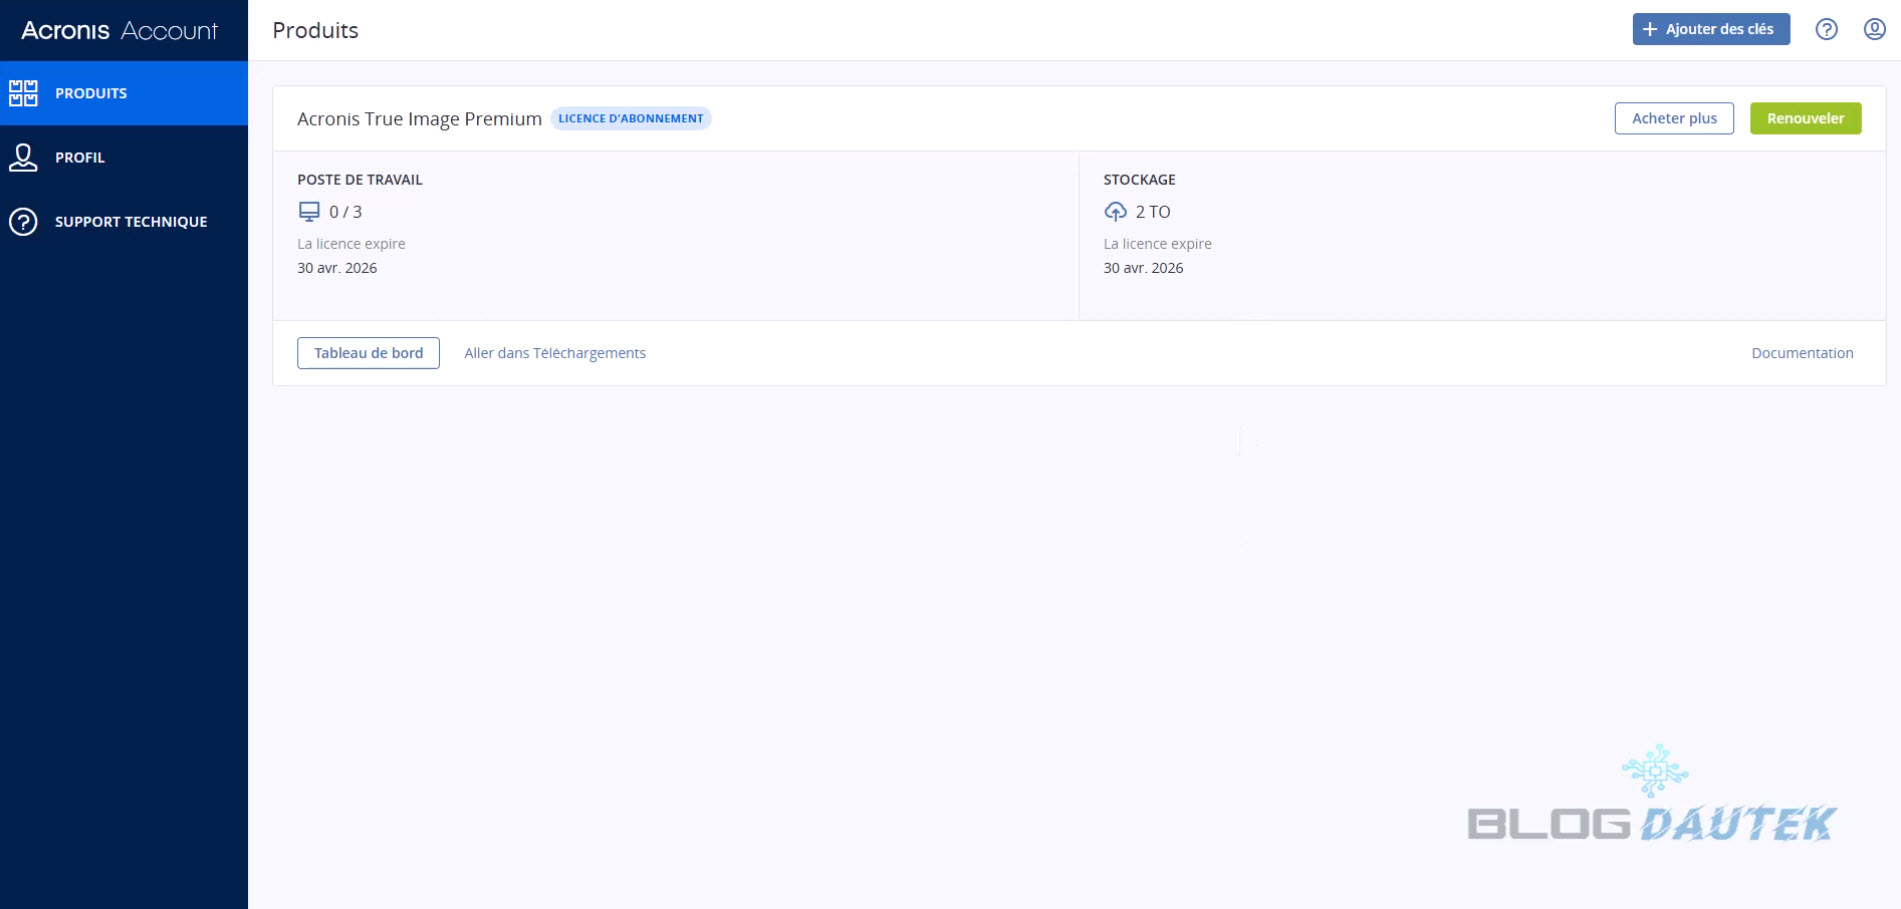Click the Acronis True Image Premium title
Screen dimensions: 1901x909
[419, 119]
